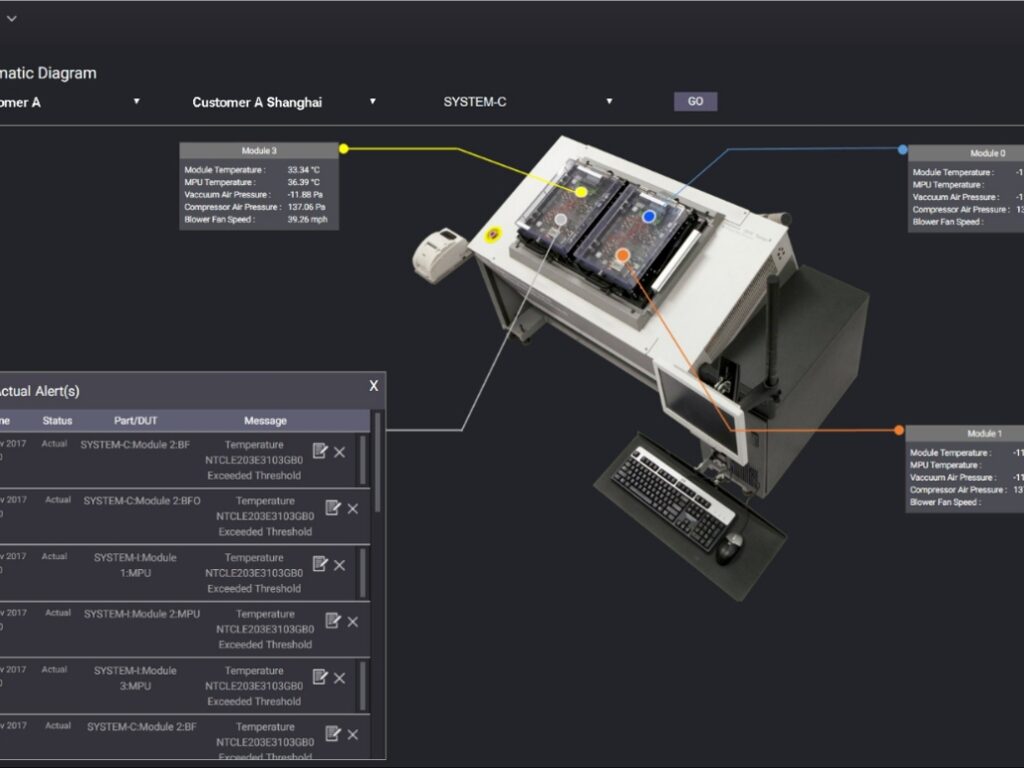The image size is (1024, 768).
Task: Sort alerts by the Status column
Action: point(56,420)
